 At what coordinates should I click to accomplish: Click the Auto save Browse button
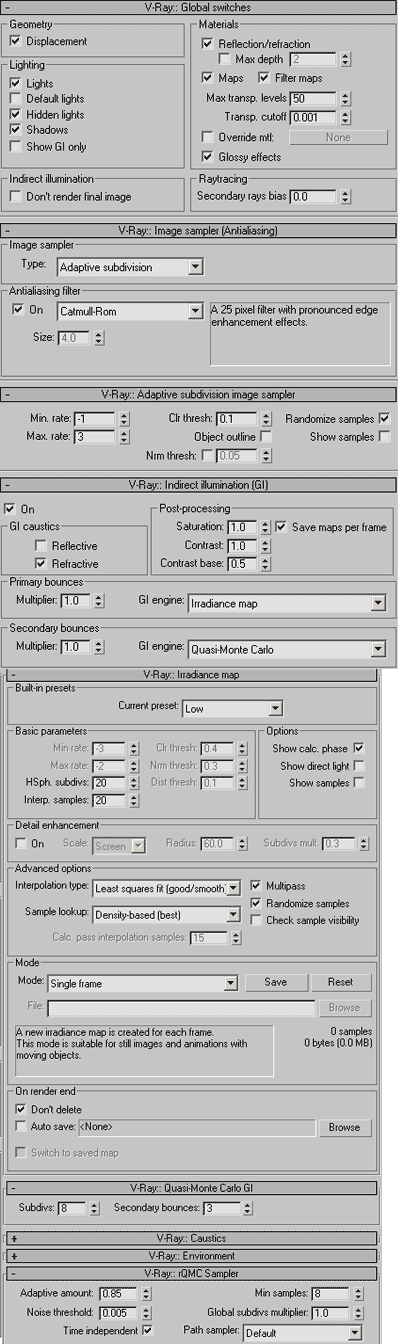[344, 1127]
